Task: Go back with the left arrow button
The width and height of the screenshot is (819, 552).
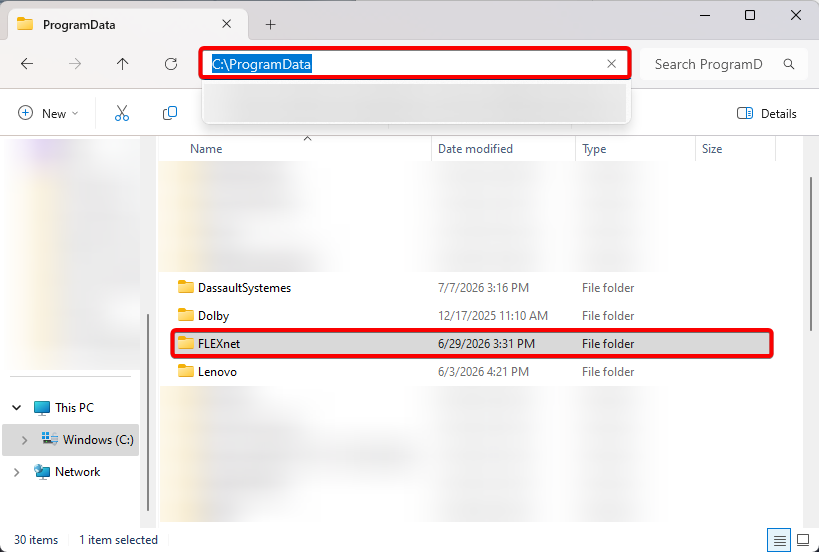Action: [27, 64]
